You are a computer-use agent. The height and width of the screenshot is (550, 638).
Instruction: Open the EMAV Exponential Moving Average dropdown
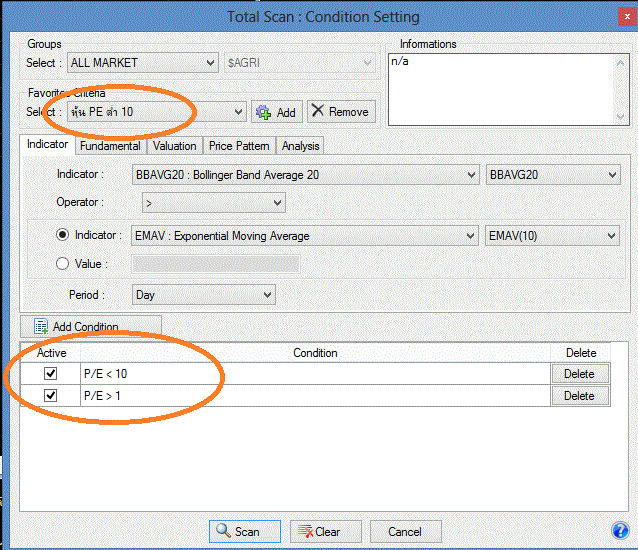pos(304,236)
